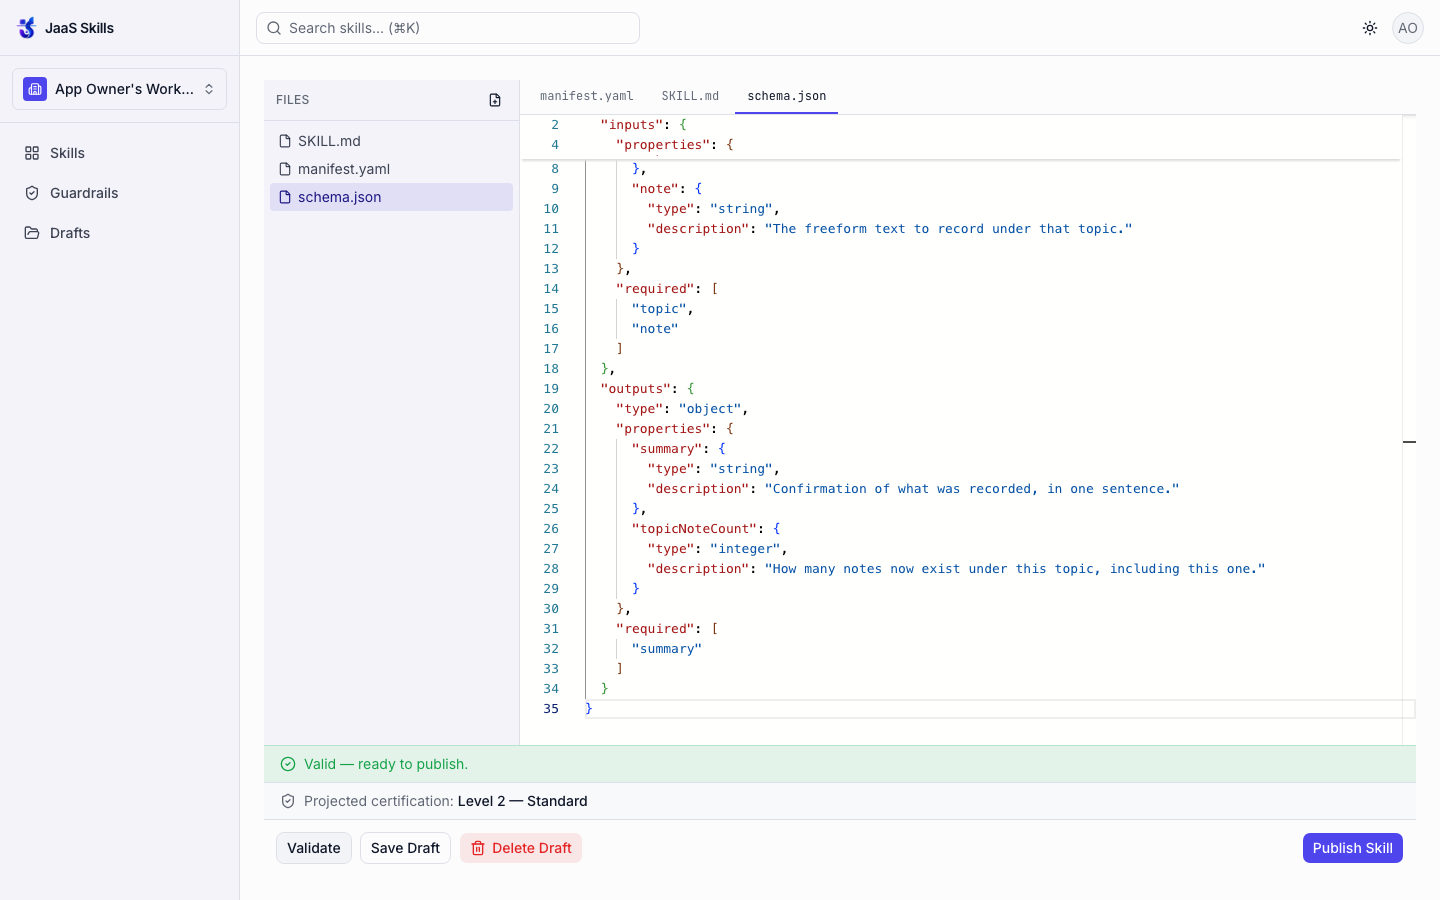Switch to the manifest.yaml tab
The height and width of the screenshot is (900, 1440).
point(587,96)
